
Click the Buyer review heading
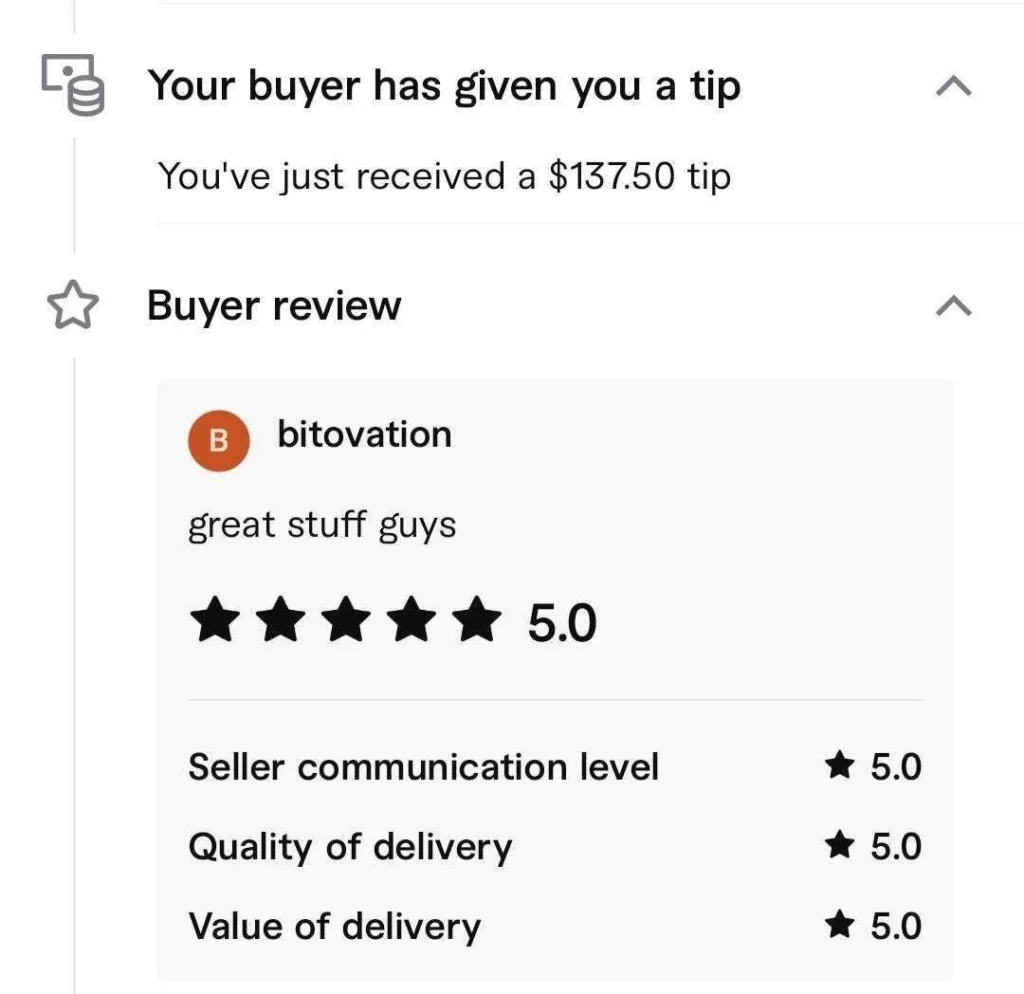coord(274,306)
